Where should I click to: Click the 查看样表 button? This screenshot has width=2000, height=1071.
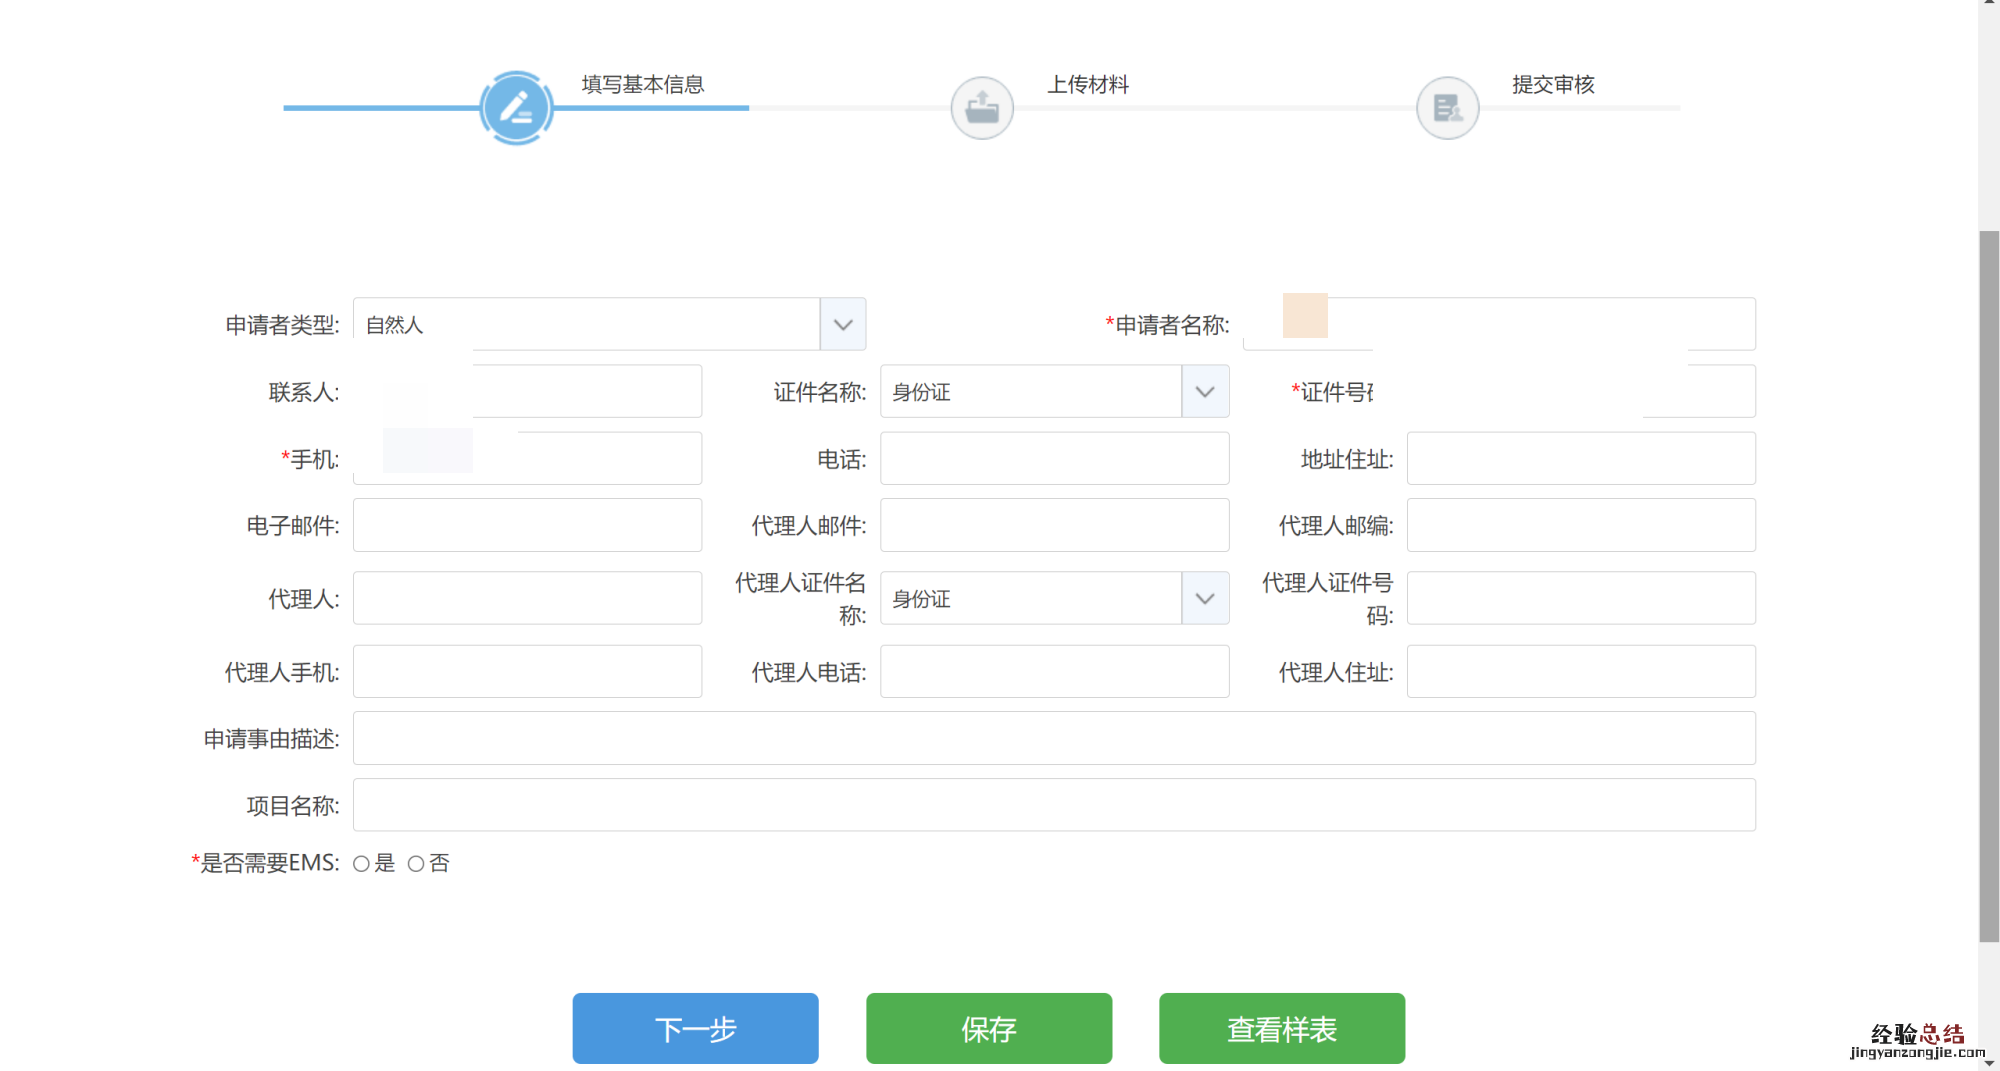click(1281, 1029)
